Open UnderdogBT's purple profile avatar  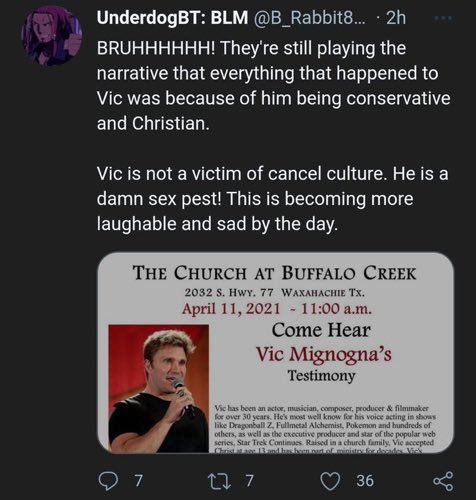tap(52, 36)
